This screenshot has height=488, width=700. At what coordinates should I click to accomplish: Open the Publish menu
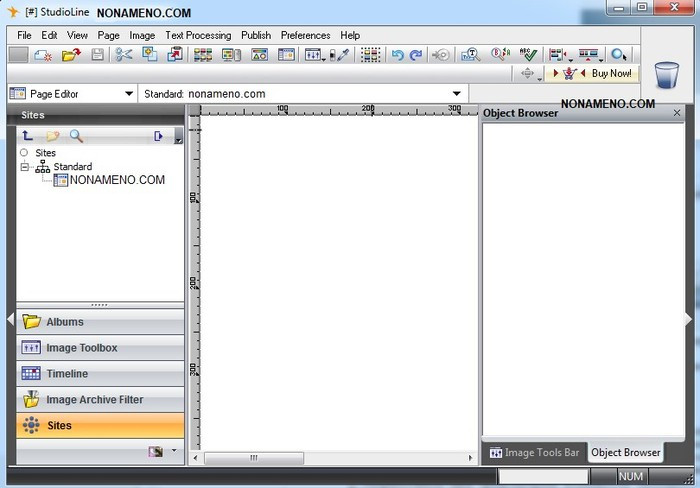(x=256, y=35)
